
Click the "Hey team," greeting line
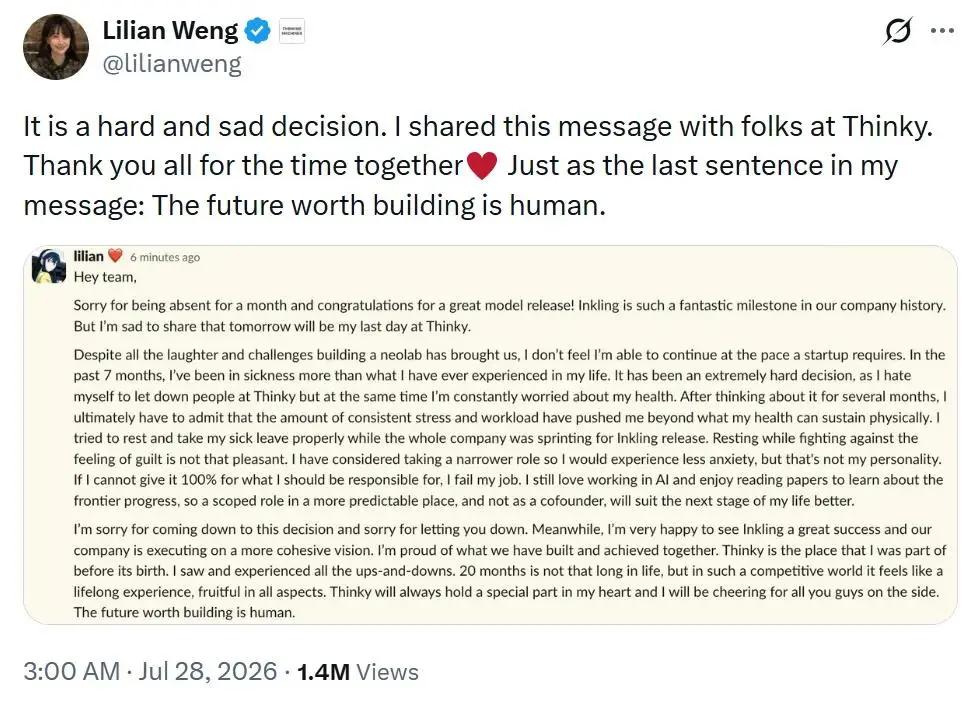[x=105, y=277]
